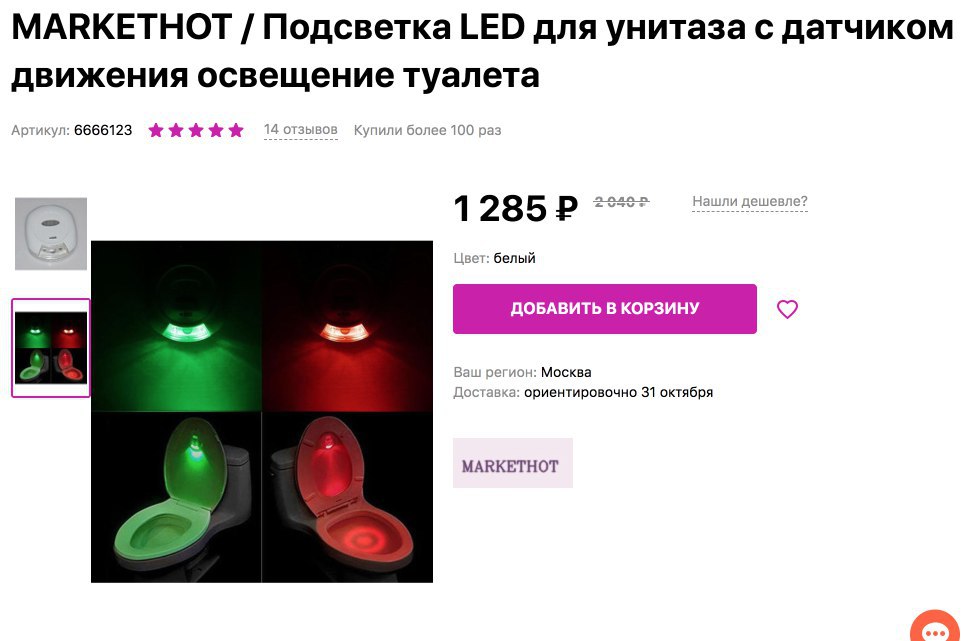Click the Нашли дешевле? link
The height and width of the screenshot is (641, 965).
[750, 201]
